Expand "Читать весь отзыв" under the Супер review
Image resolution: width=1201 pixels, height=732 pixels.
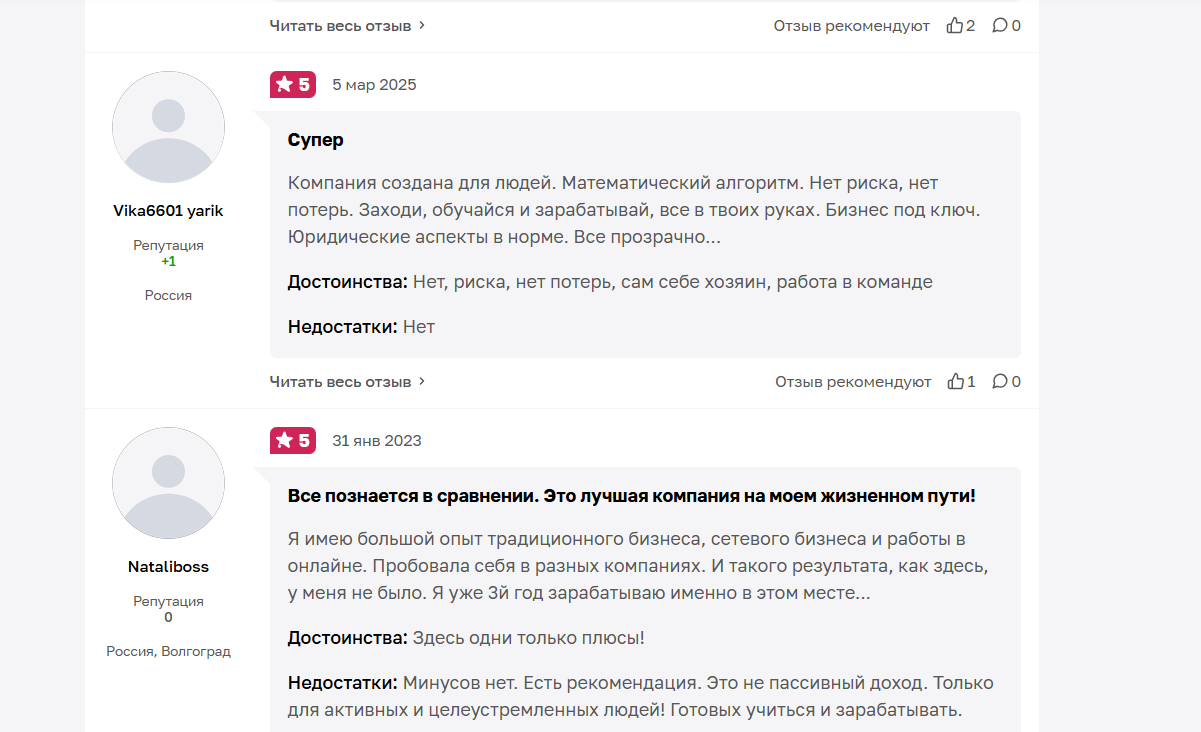click(348, 381)
